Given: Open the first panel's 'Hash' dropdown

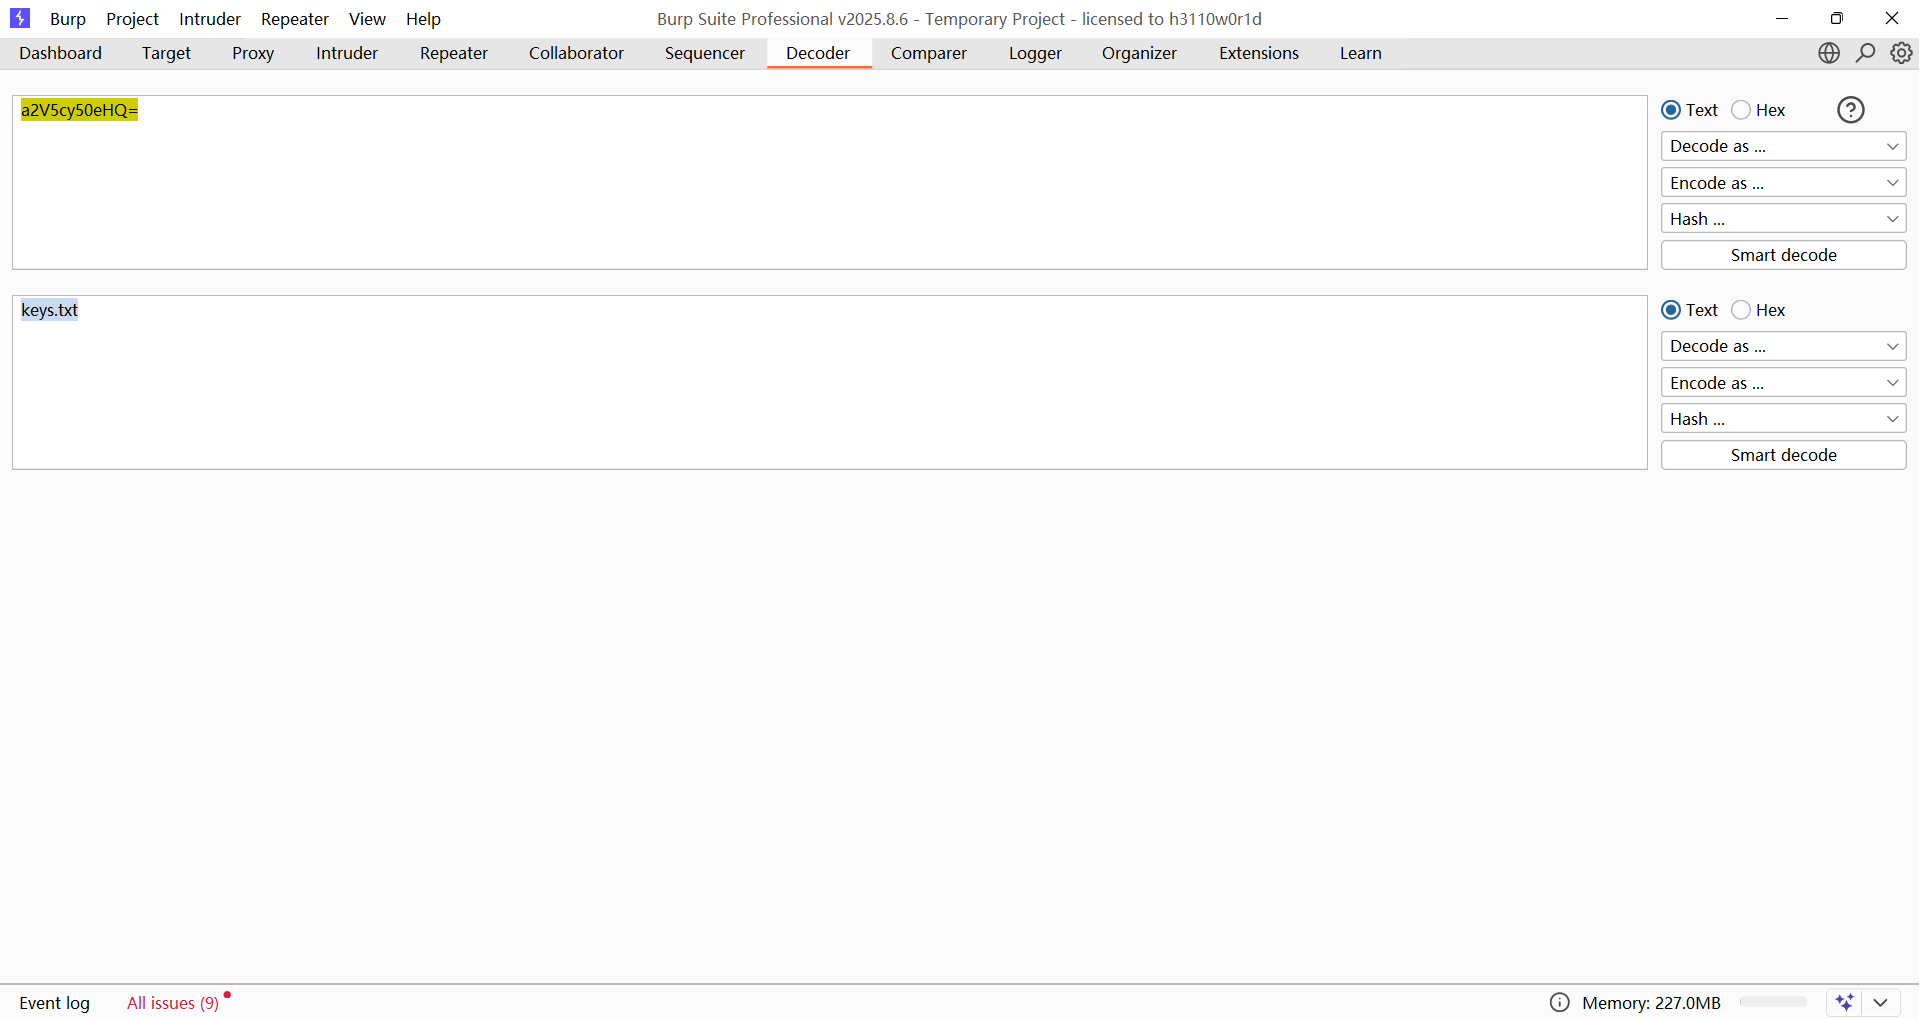Looking at the screenshot, I should point(1784,219).
